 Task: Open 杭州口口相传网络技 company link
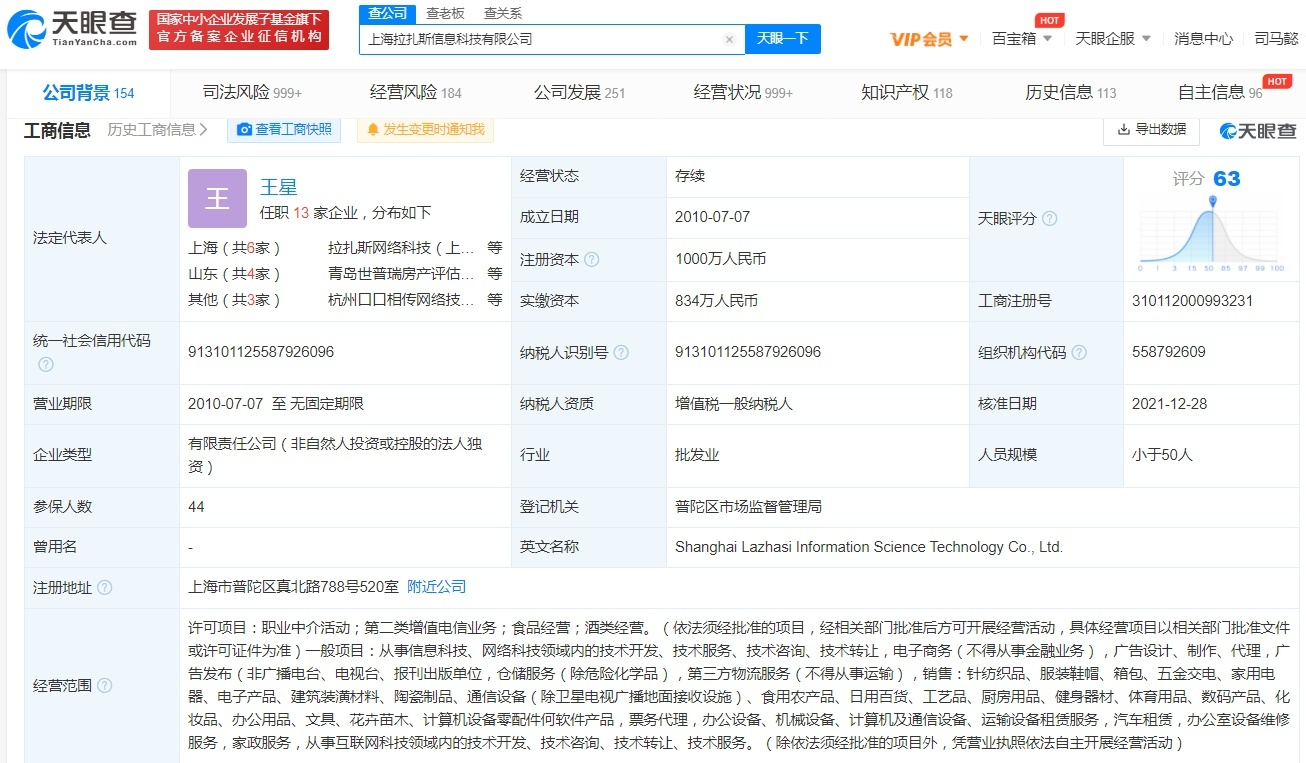coord(401,299)
